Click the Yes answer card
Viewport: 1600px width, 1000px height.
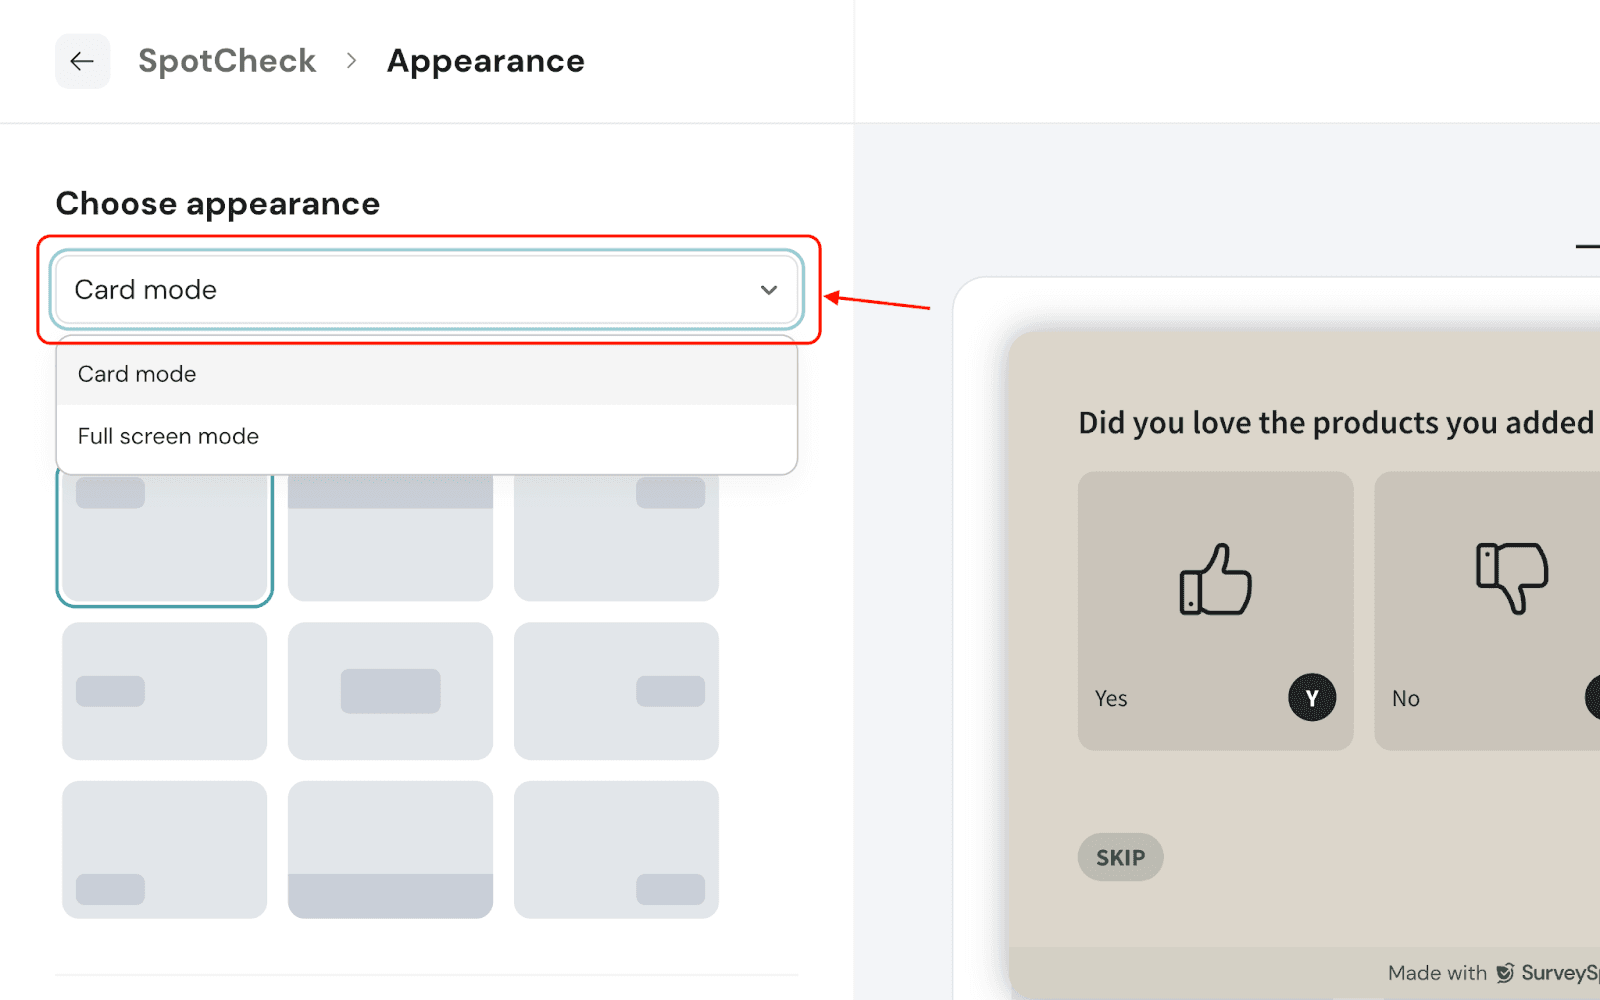coord(1214,610)
